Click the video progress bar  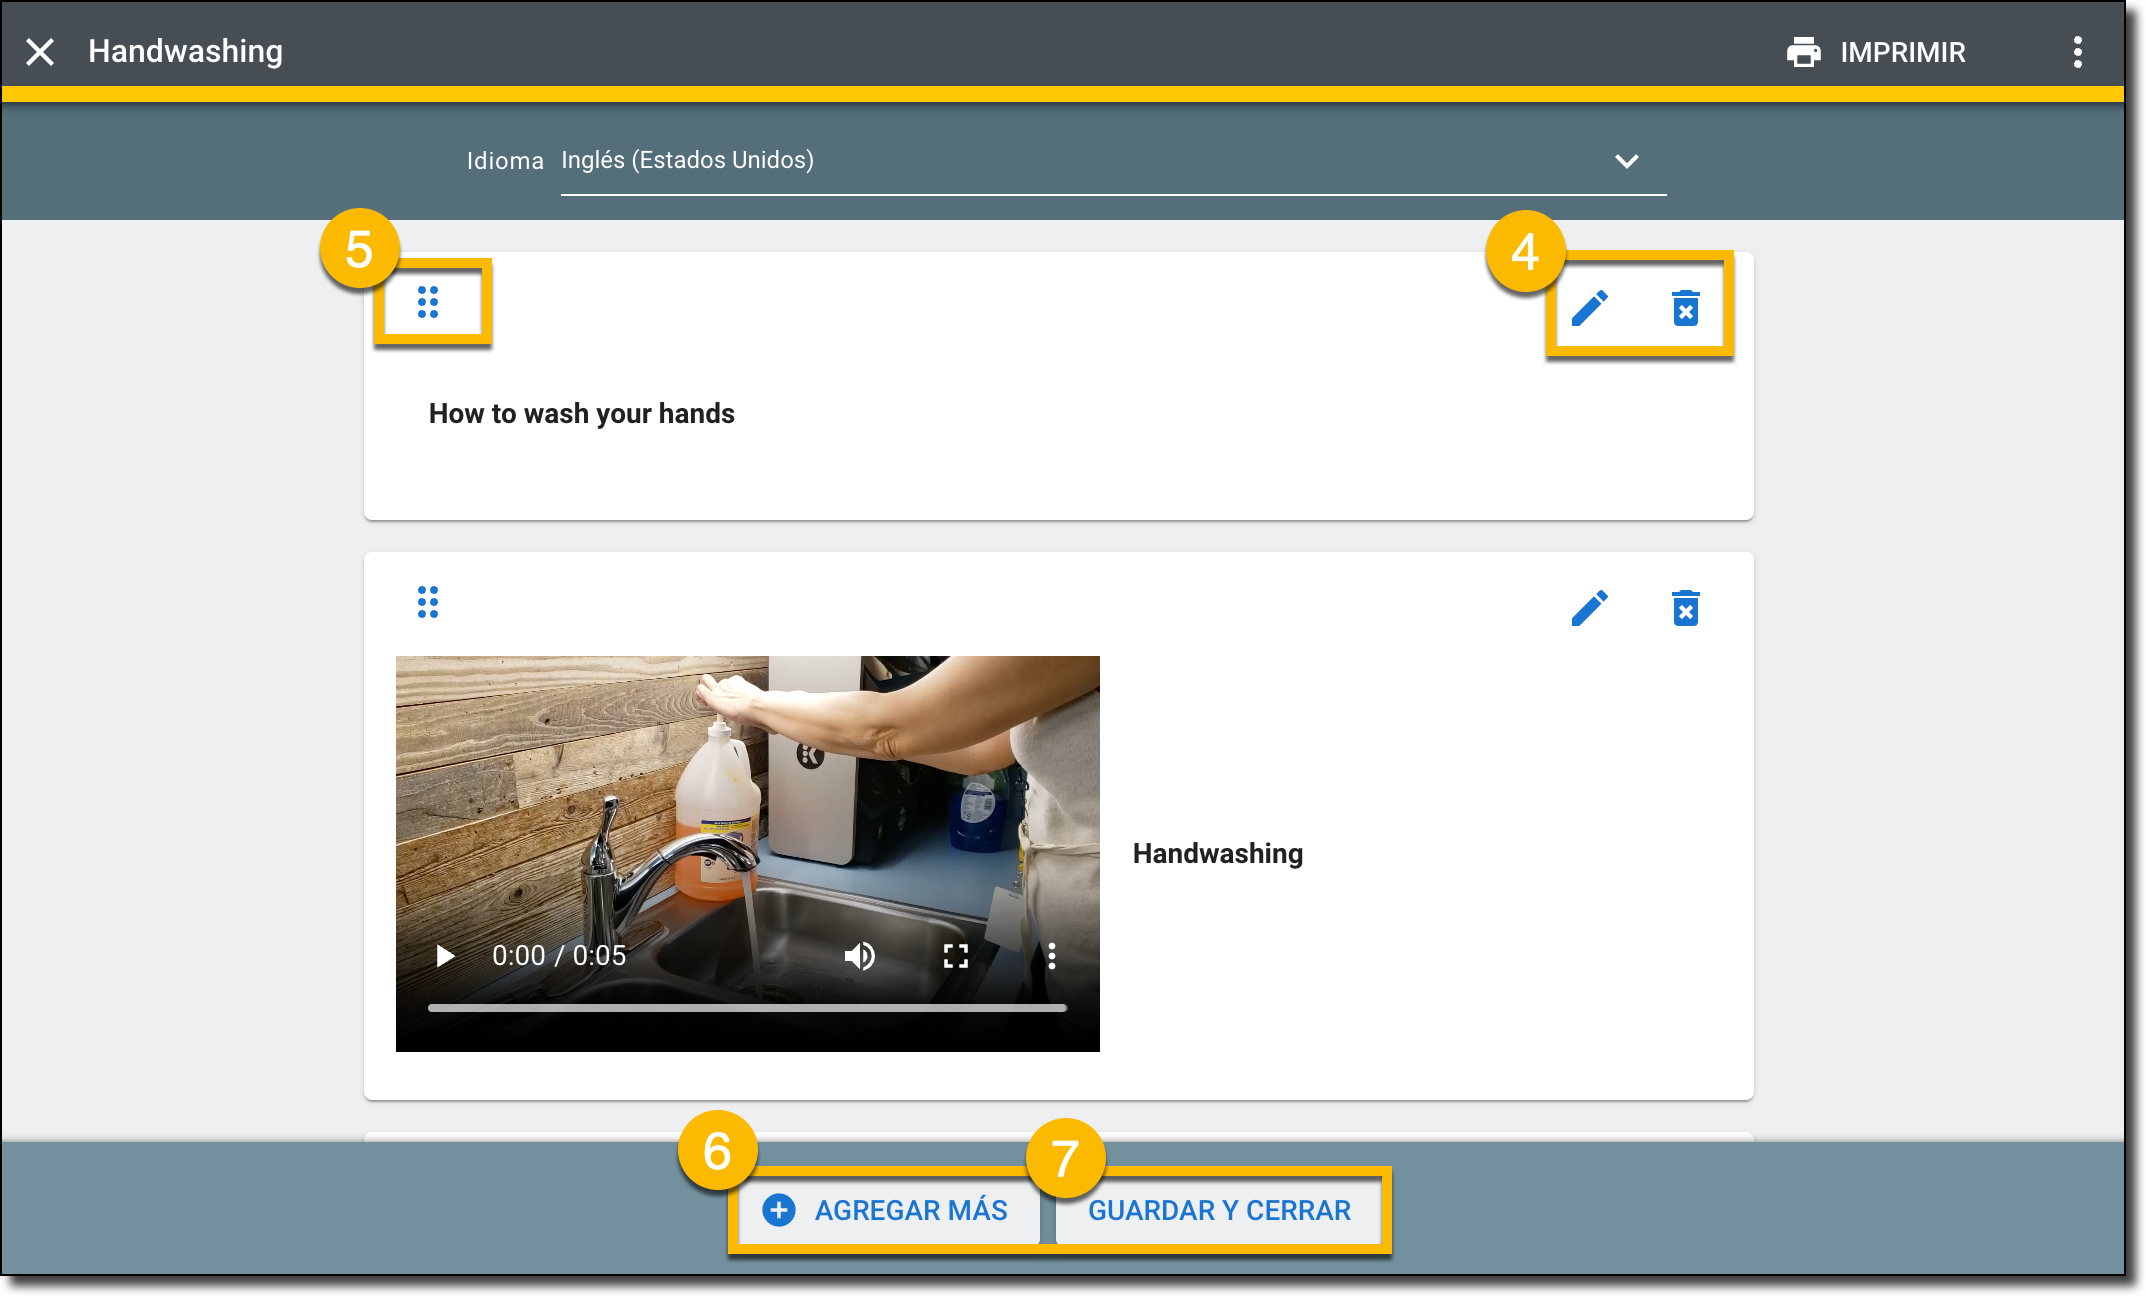tap(747, 1008)
